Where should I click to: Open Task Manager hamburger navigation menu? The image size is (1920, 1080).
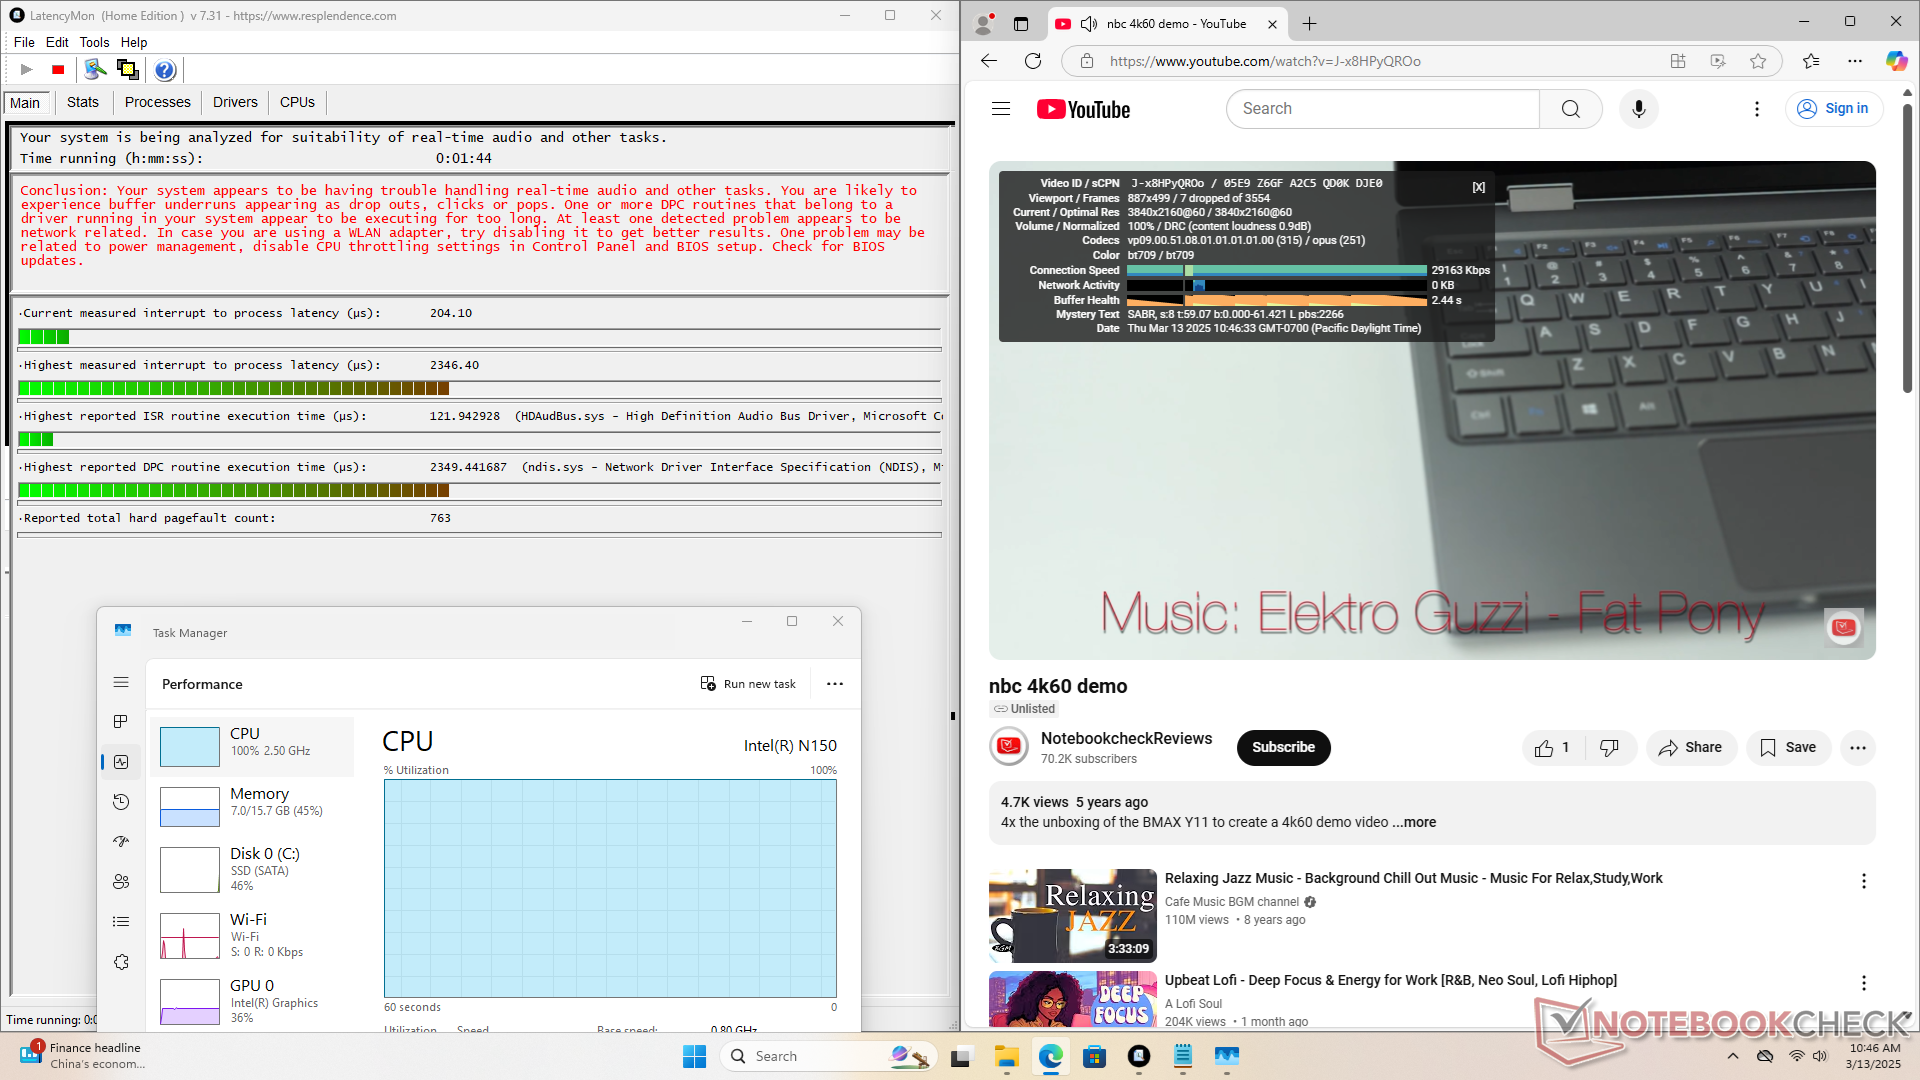coord(121,683)
